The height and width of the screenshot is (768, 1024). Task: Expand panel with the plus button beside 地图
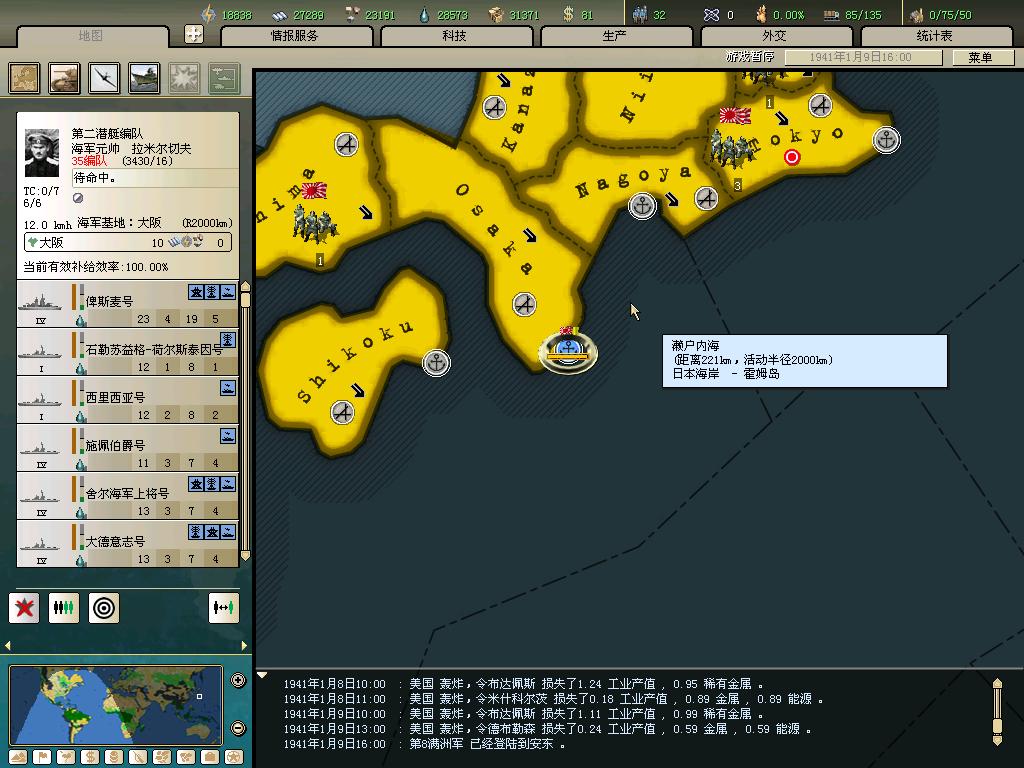(194, 34)
